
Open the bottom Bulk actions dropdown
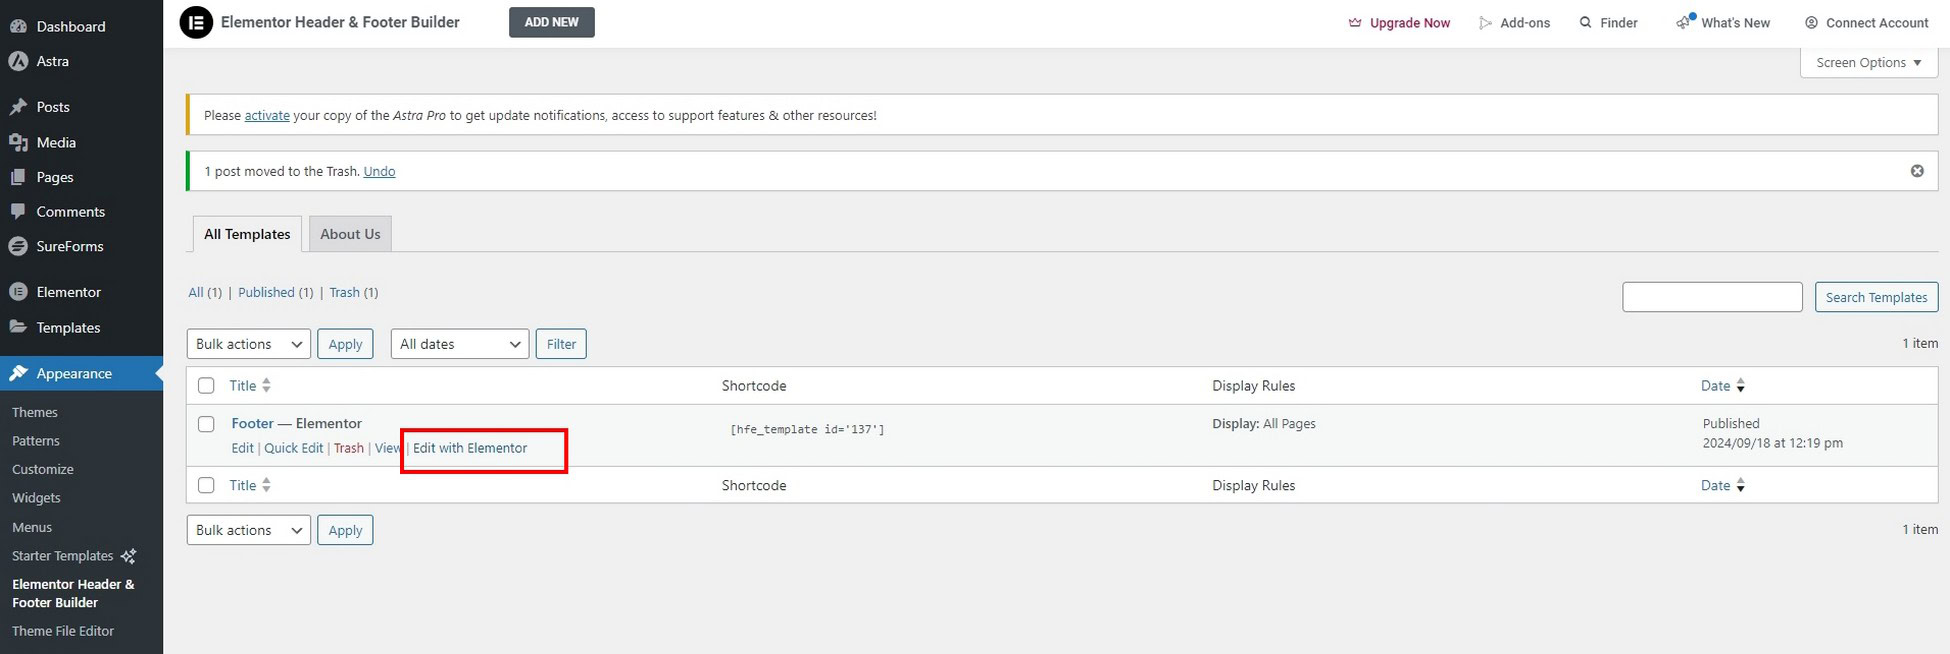click(249, 530)
